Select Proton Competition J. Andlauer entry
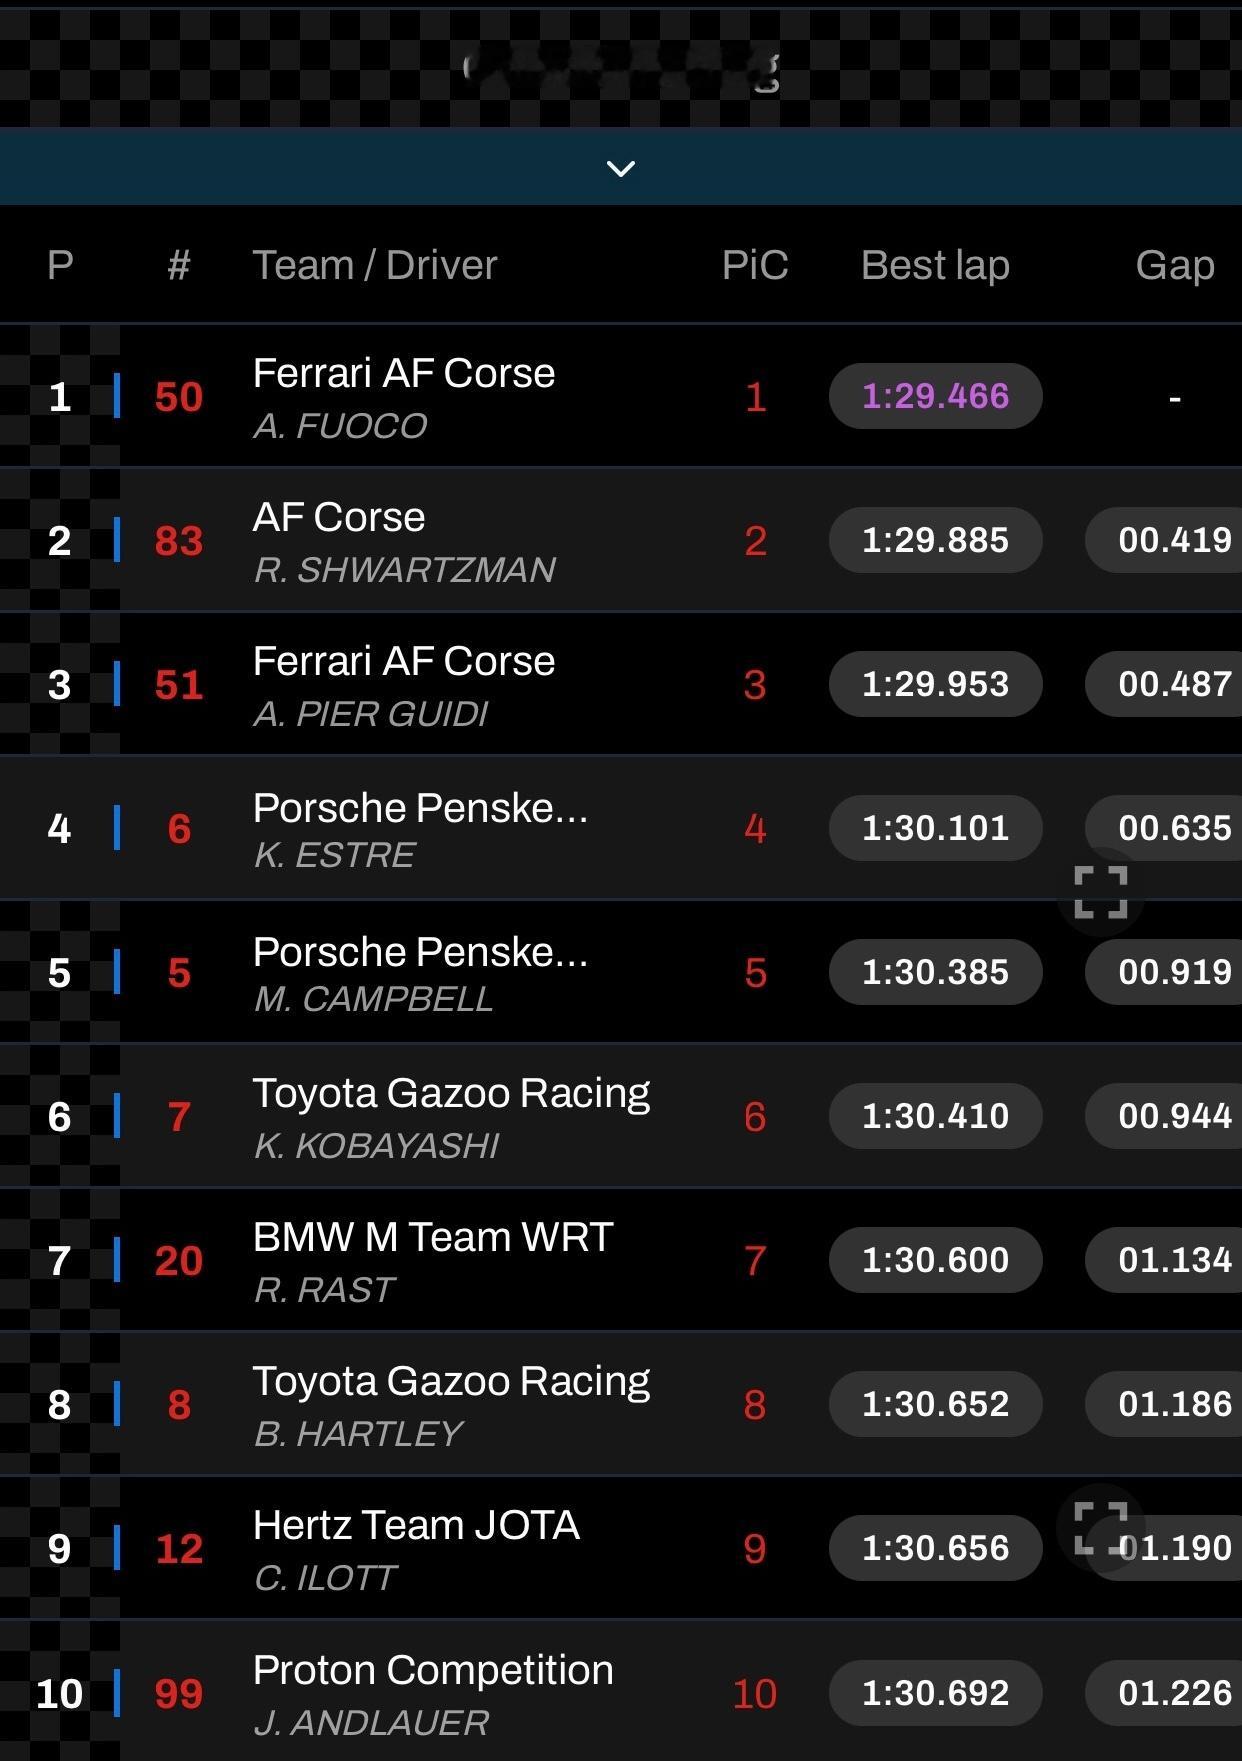The width and height of the screenshot is (1242, 1761). (x=432, y=1693)
